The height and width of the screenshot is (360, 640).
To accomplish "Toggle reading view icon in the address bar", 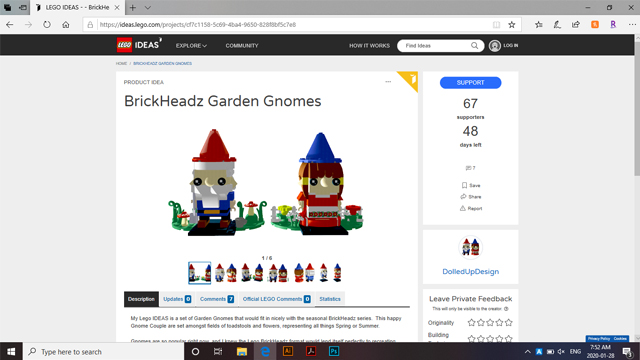I will [x=496, y=24].
